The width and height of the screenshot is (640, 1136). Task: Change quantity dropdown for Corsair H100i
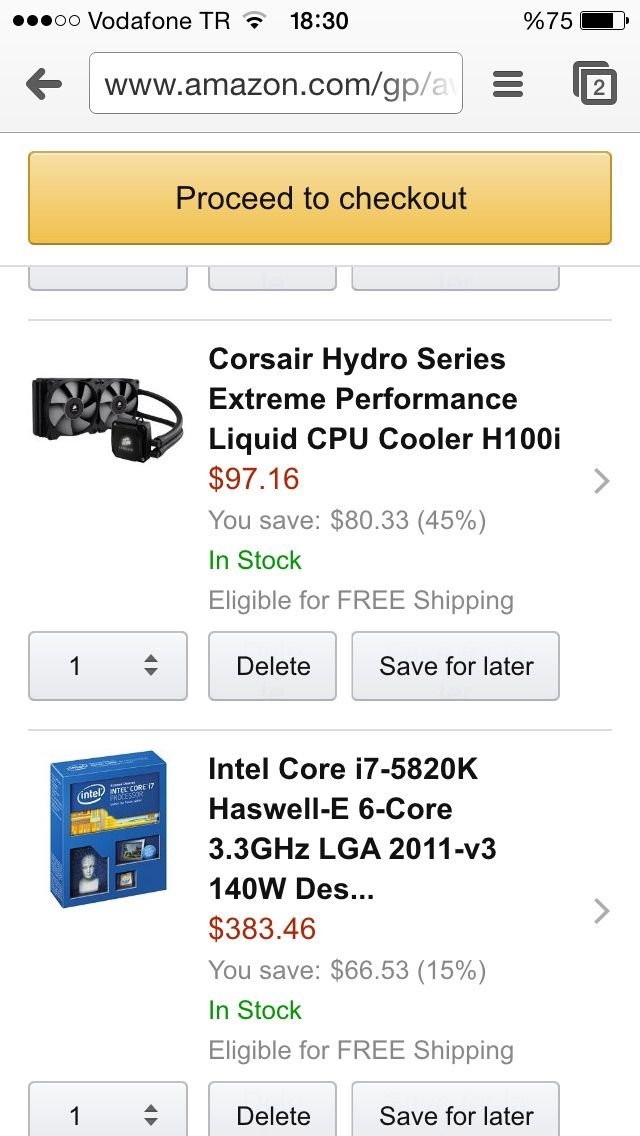(x=108, y=666)
